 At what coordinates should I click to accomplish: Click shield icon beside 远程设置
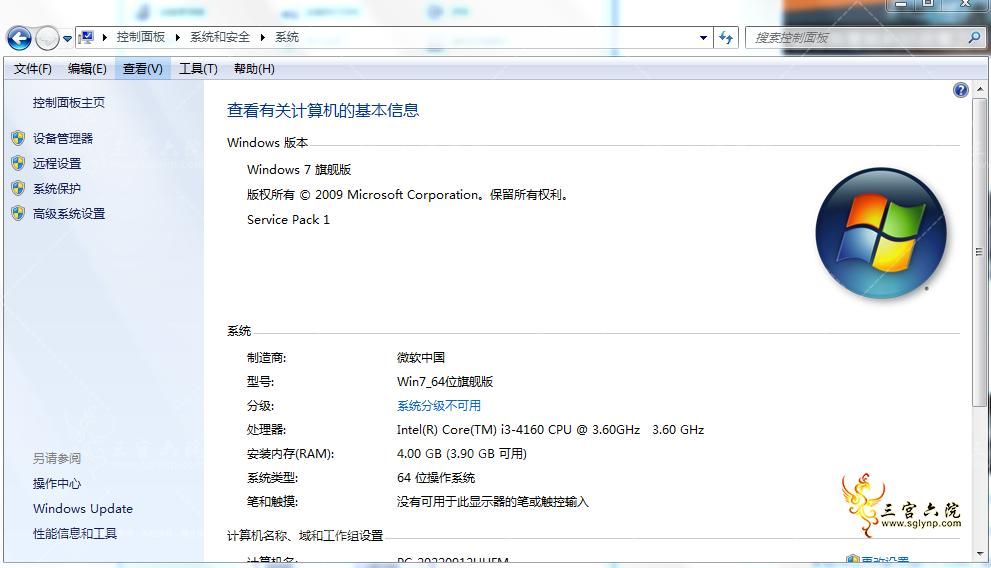[18, 163]
